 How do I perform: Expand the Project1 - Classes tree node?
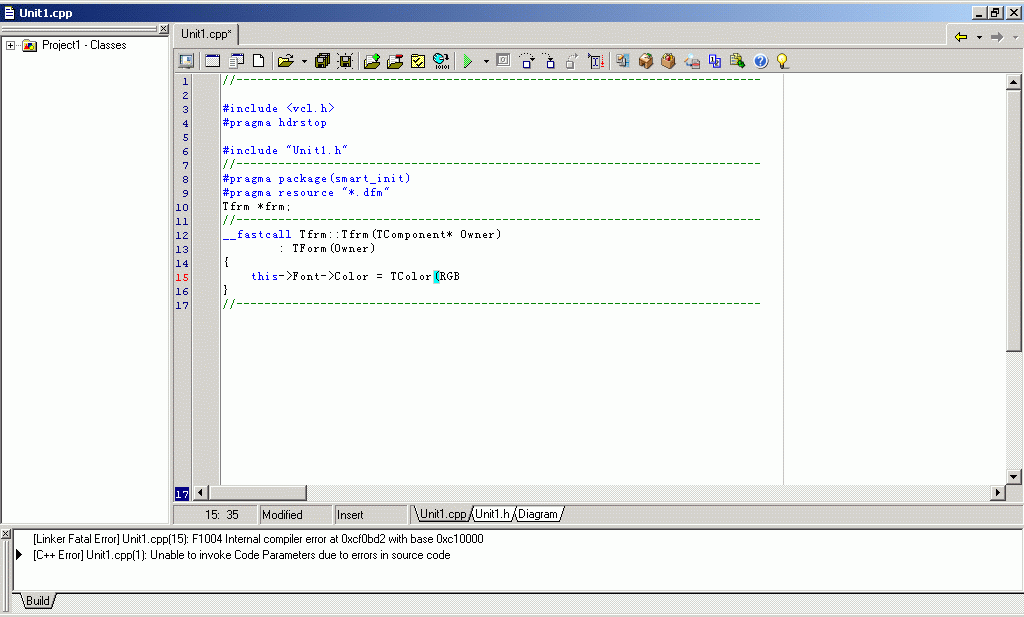(10, 45)
